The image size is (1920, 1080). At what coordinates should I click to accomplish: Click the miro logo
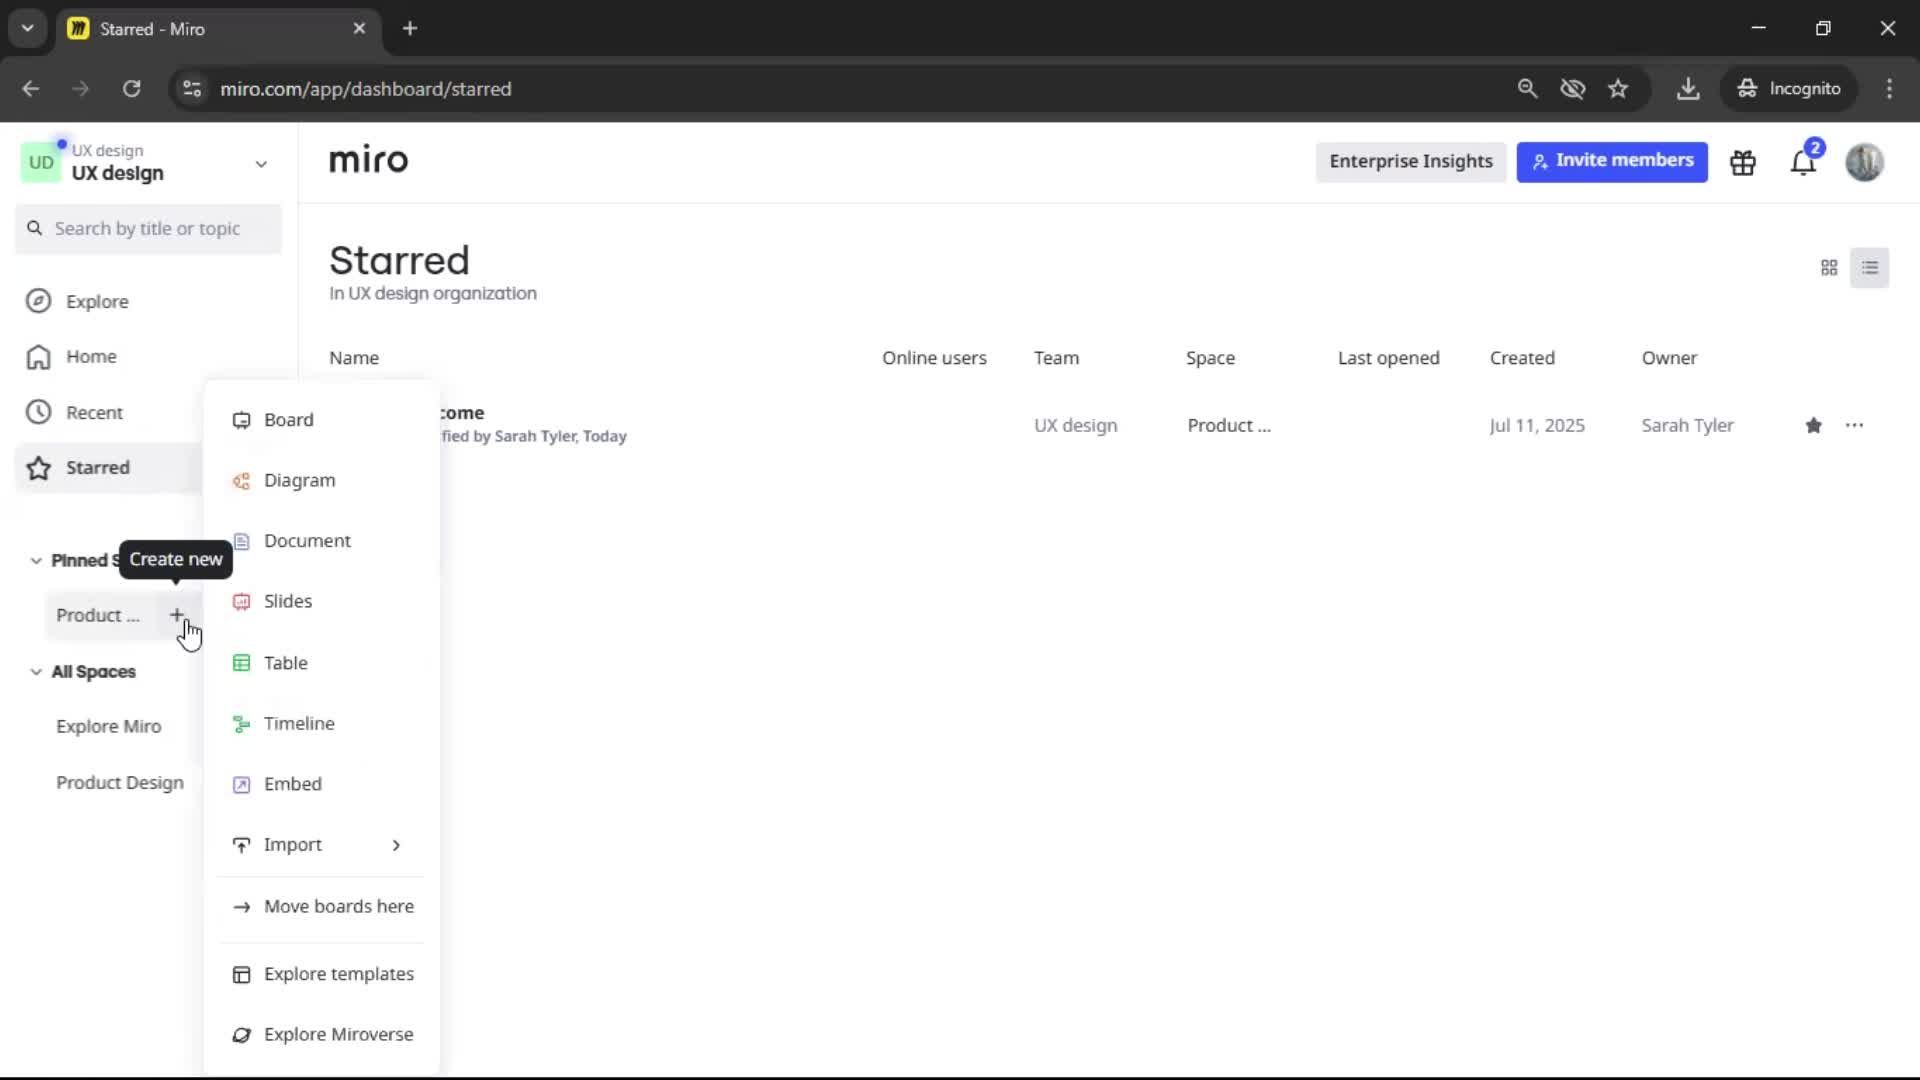(x=369, y=161)
